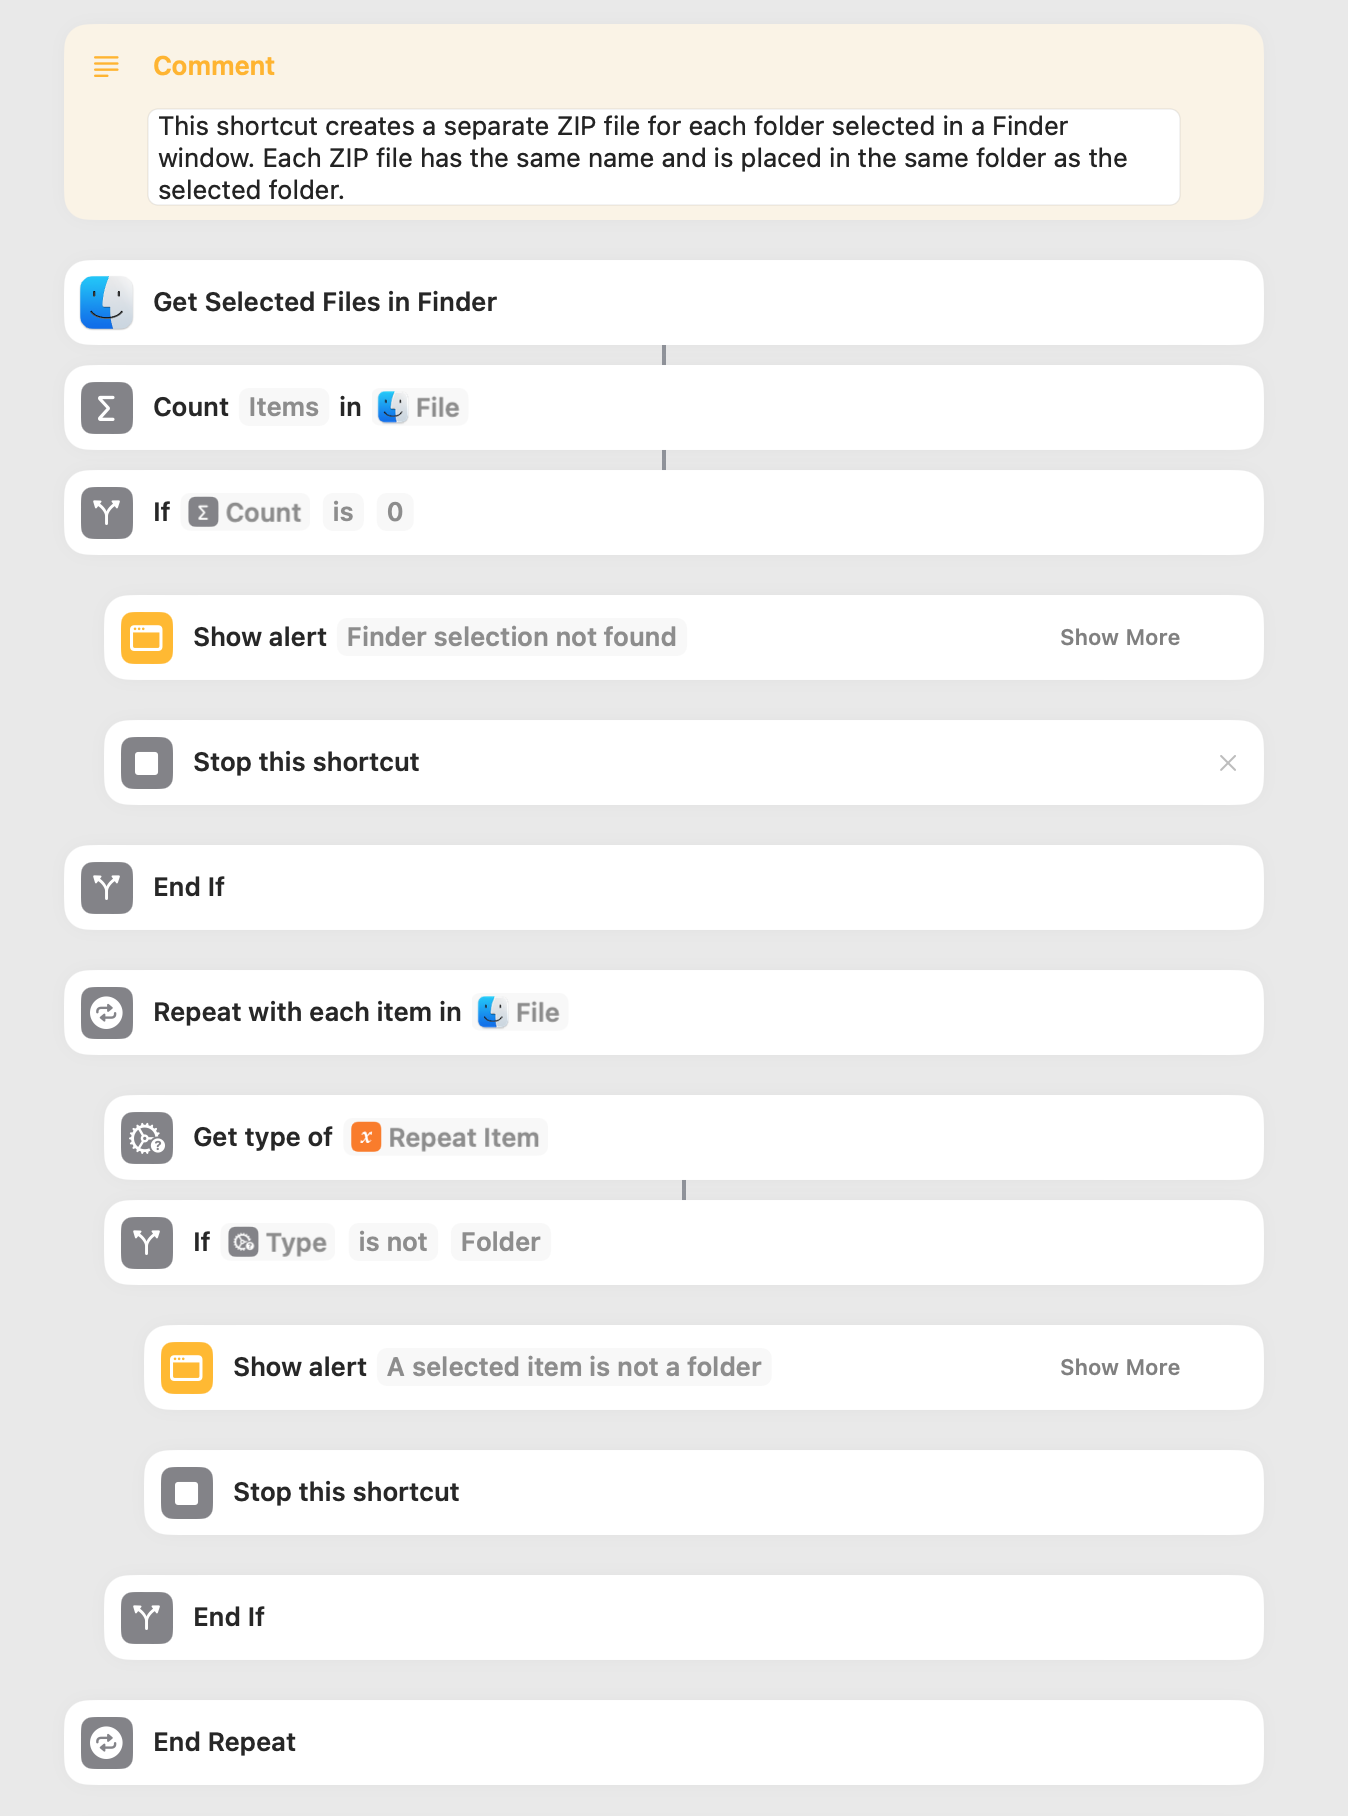Open the 'is not' condition dropdown
1348x1816 pixels.
pyautogui.click(x=393, y=1242)
